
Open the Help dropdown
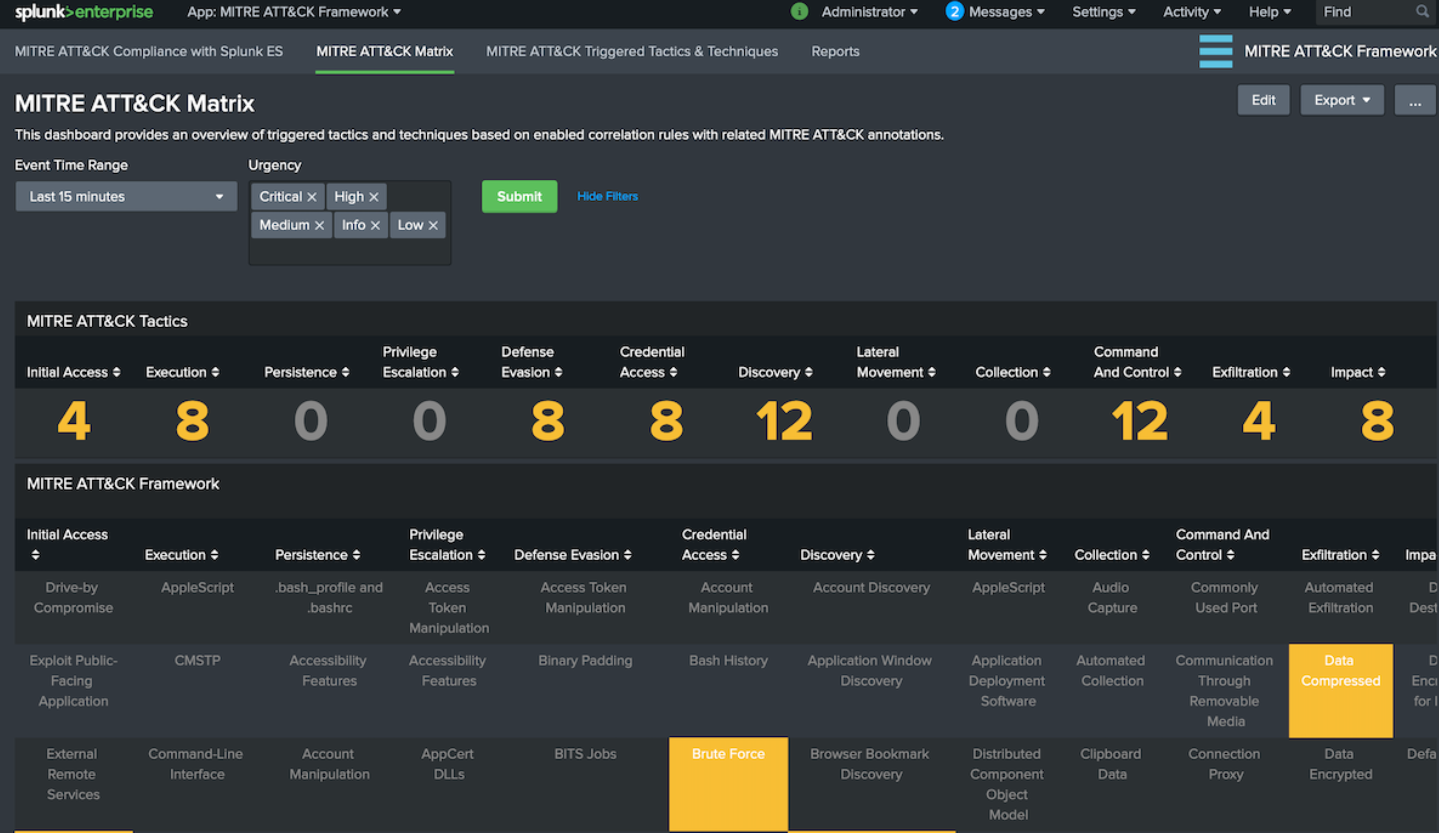point(1270,12)
